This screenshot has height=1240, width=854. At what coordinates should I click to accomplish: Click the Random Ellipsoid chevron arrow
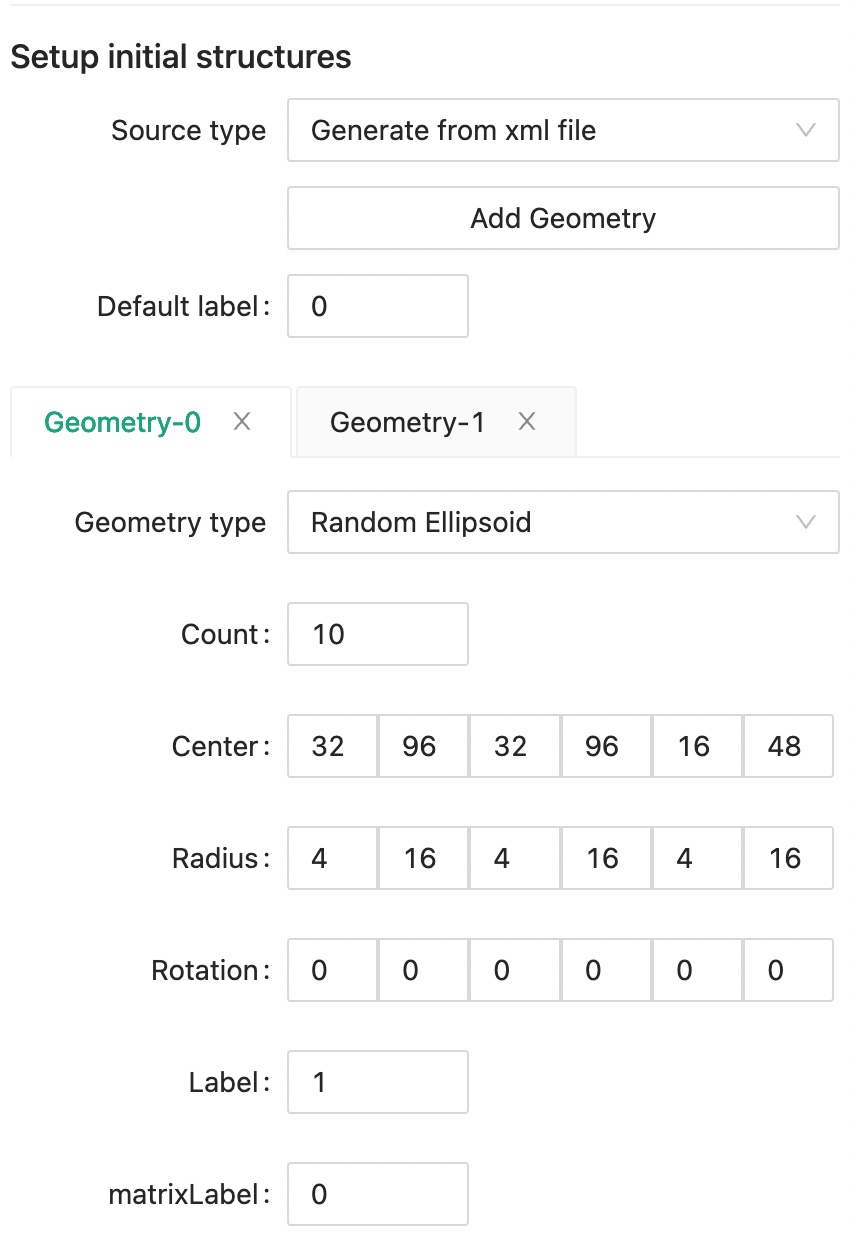pos(805,522)
